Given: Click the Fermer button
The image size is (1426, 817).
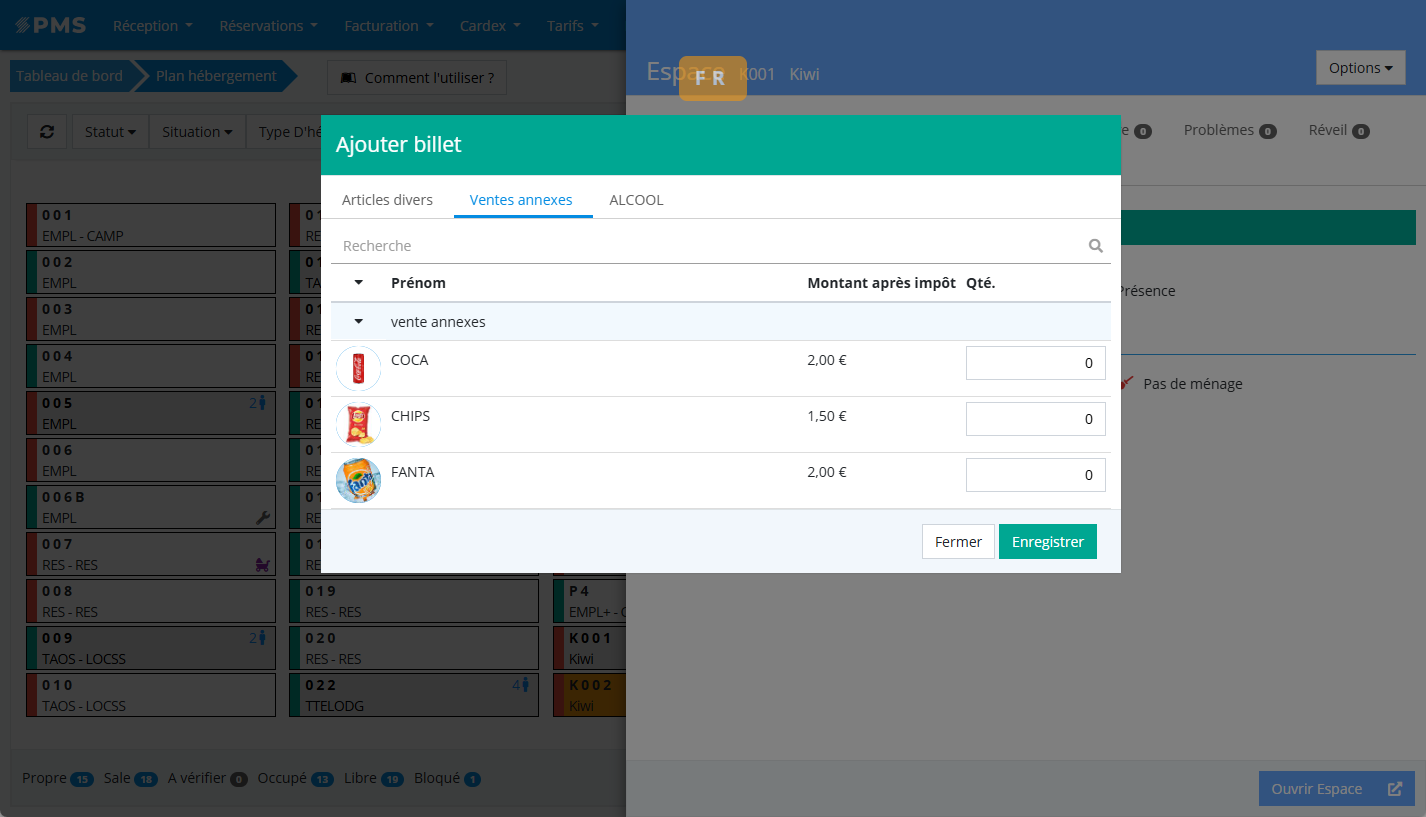Looking at the screenshot, I should [x=958, y=542].
